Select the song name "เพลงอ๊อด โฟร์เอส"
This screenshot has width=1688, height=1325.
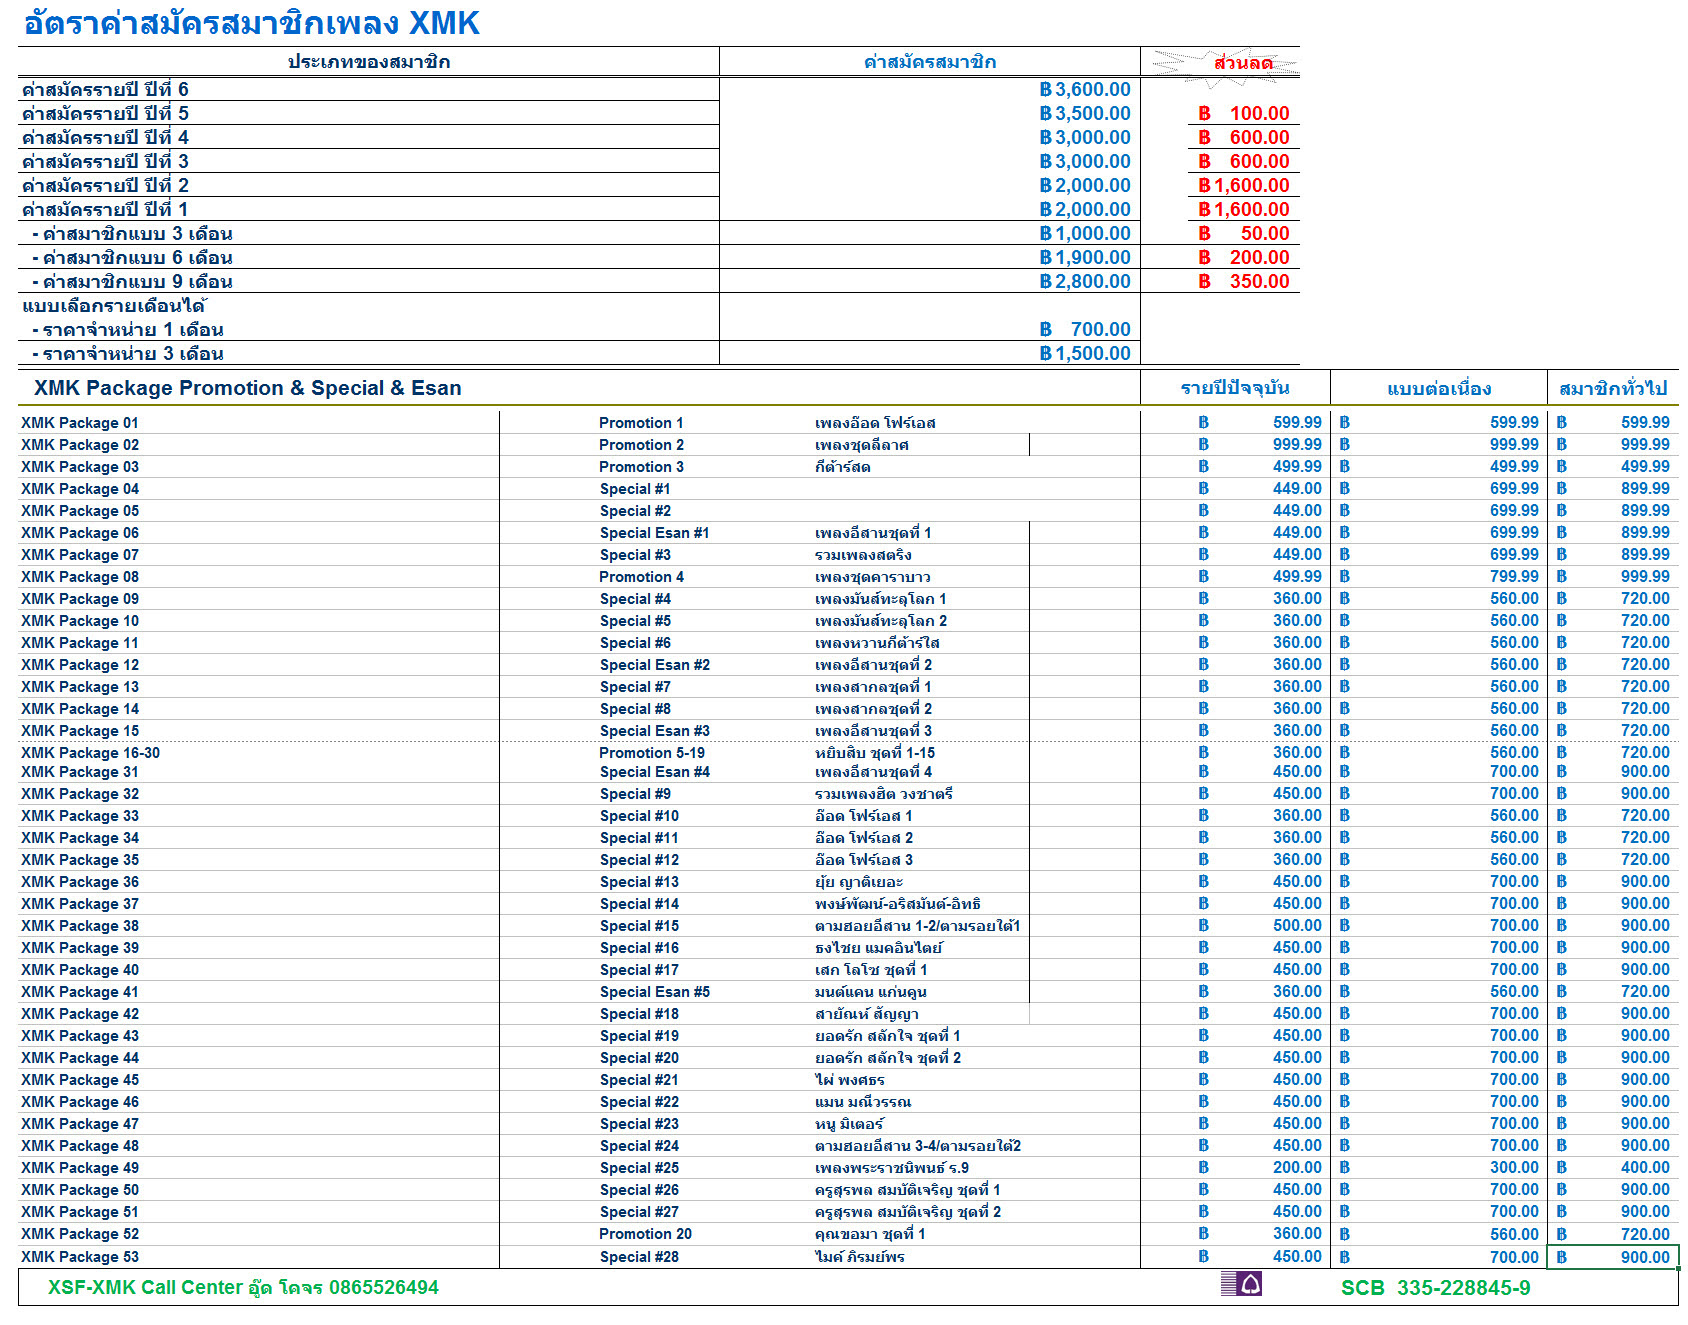click(x=875, y=423)
